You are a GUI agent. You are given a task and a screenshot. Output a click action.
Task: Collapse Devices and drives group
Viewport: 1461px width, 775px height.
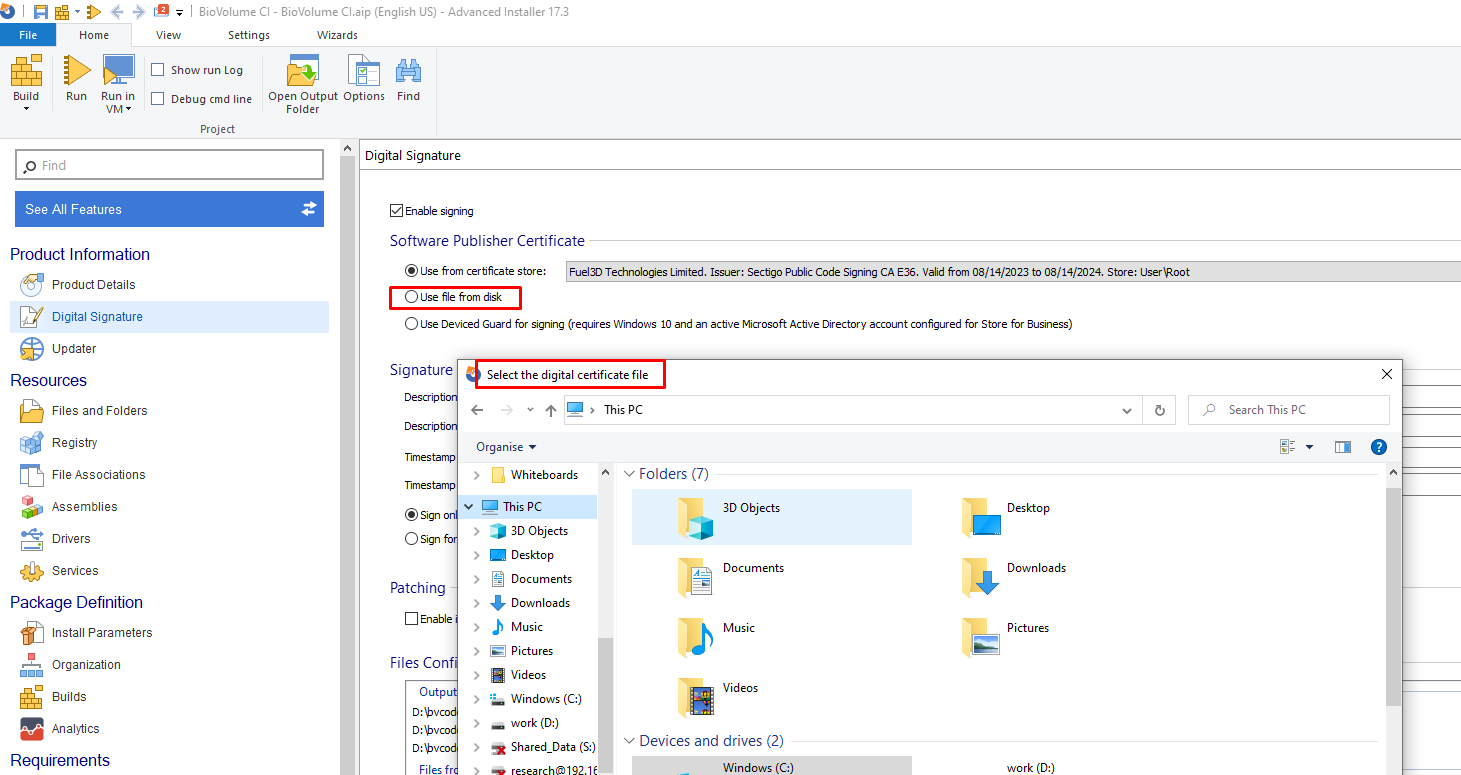coord(630,741)
